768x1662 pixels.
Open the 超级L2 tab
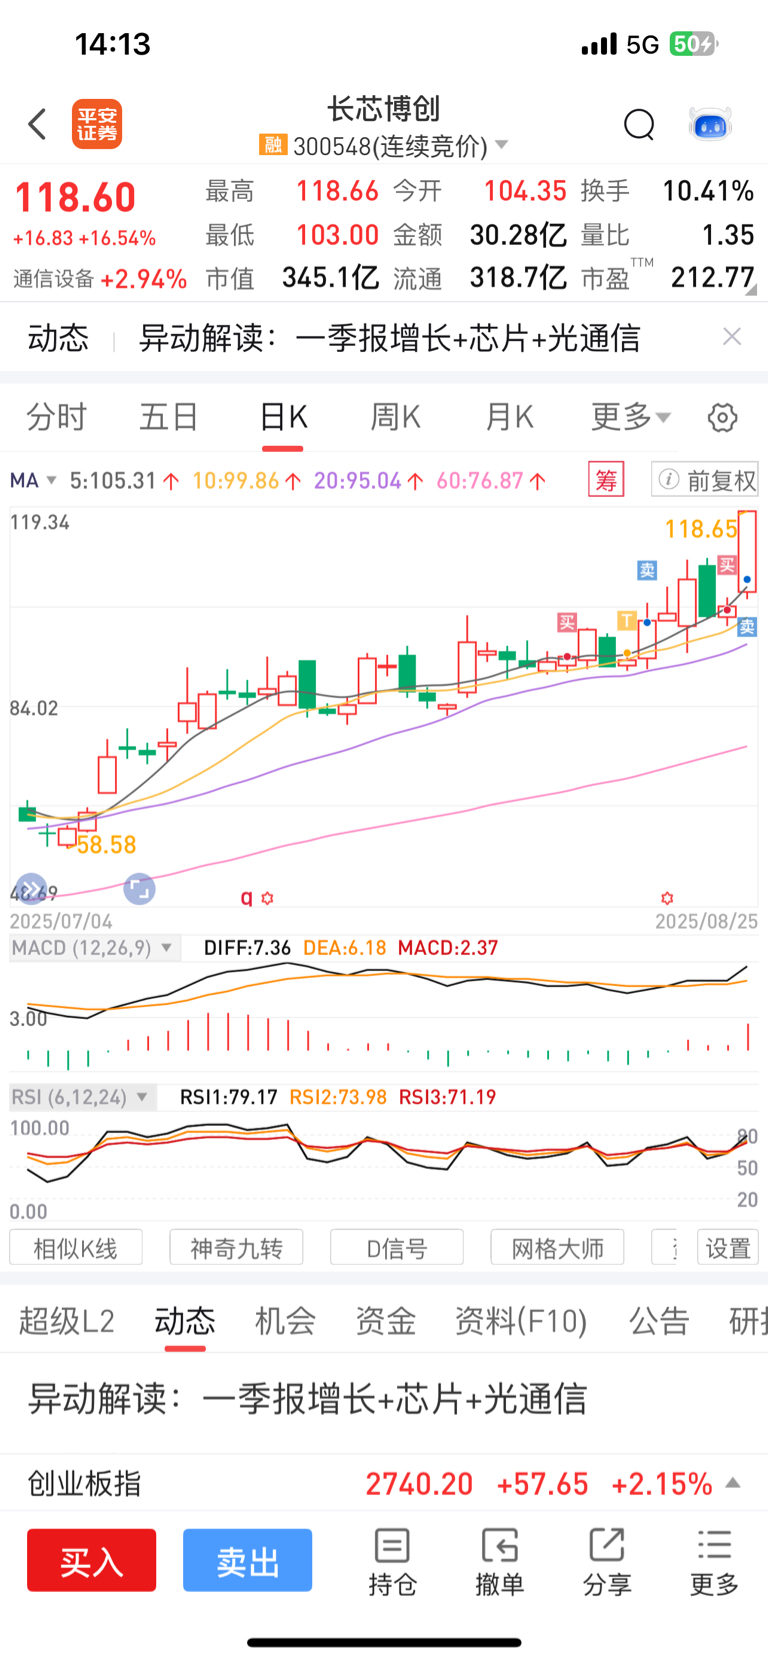(x=66, y=1321)
